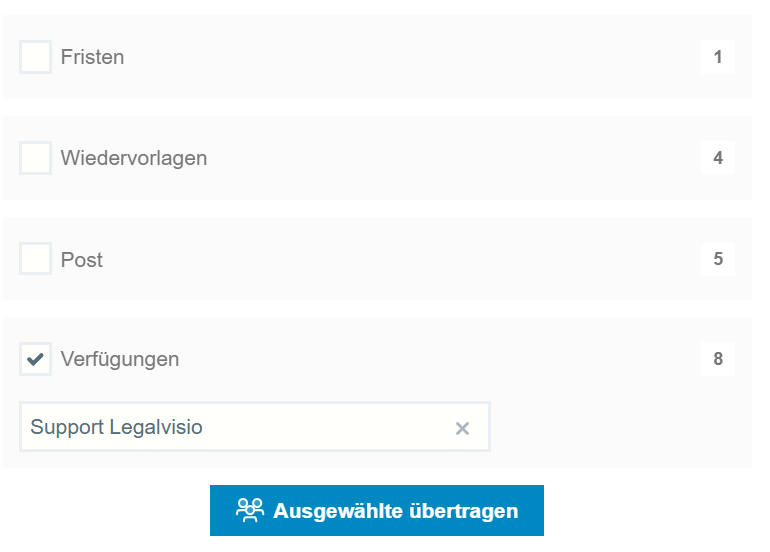Select the Post checkbox
This screenshot has height=552, width=770.
35,258
